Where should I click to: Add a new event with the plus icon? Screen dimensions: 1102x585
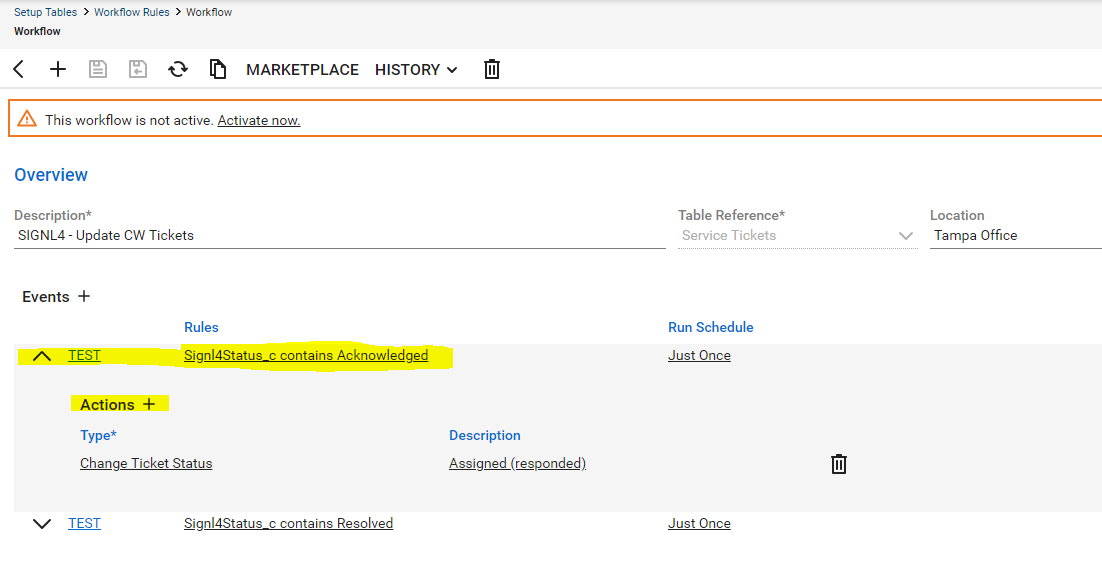84,296
